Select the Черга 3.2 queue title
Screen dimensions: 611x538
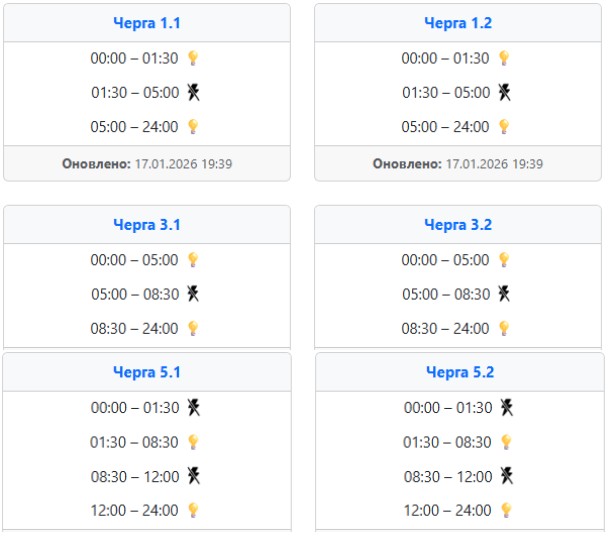[x=458, y=225]
